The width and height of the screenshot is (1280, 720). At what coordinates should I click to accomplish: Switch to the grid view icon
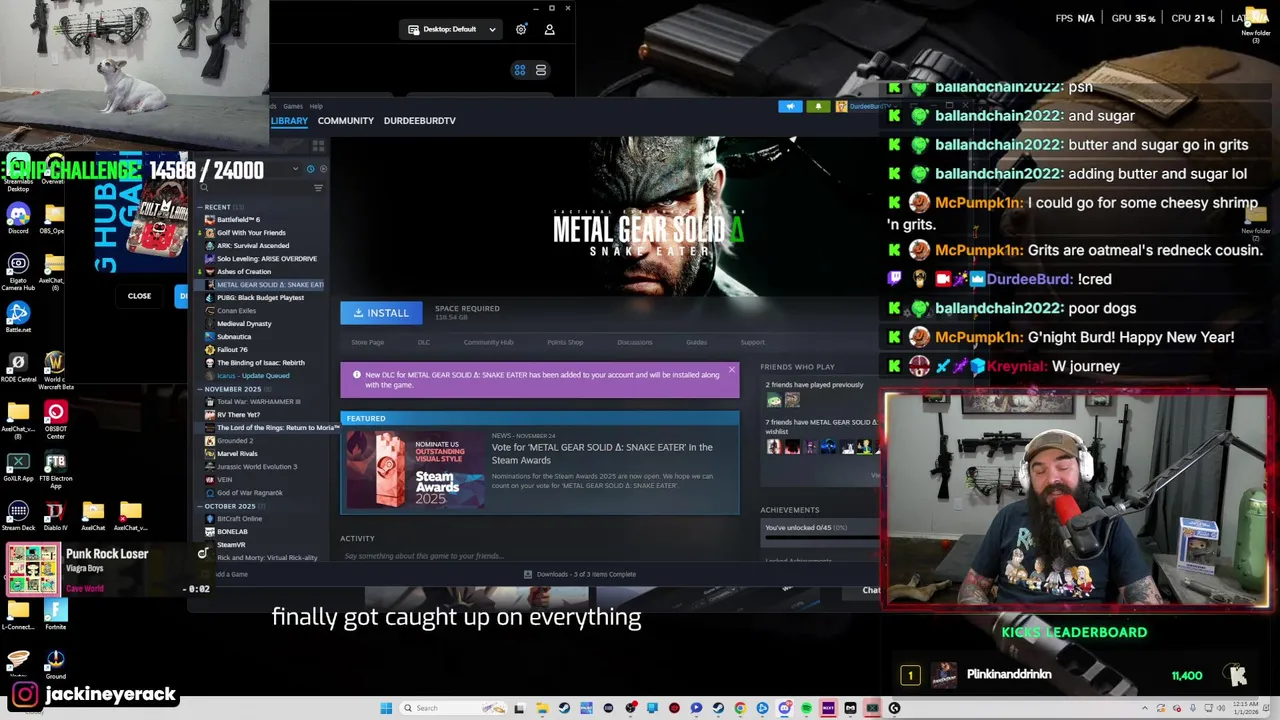520,70
